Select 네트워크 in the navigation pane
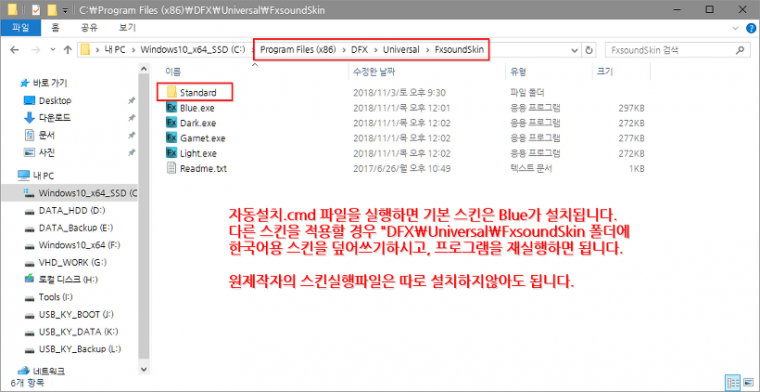Image resolution: width=760 pixels, height=392 pixels. pos(48,372)
